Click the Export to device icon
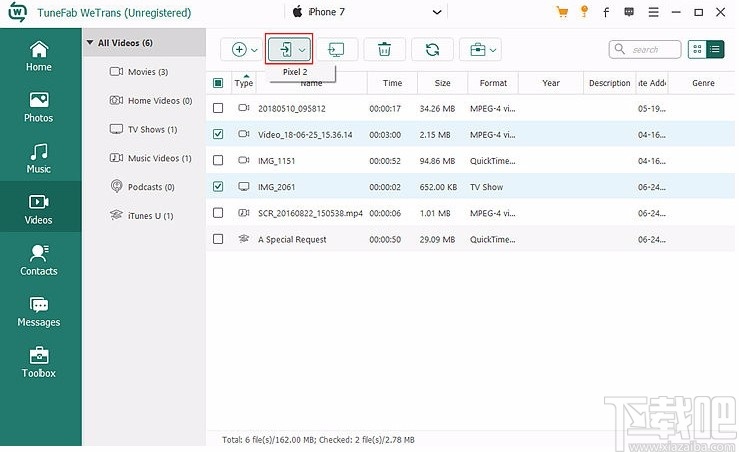 tap(286, 49)
